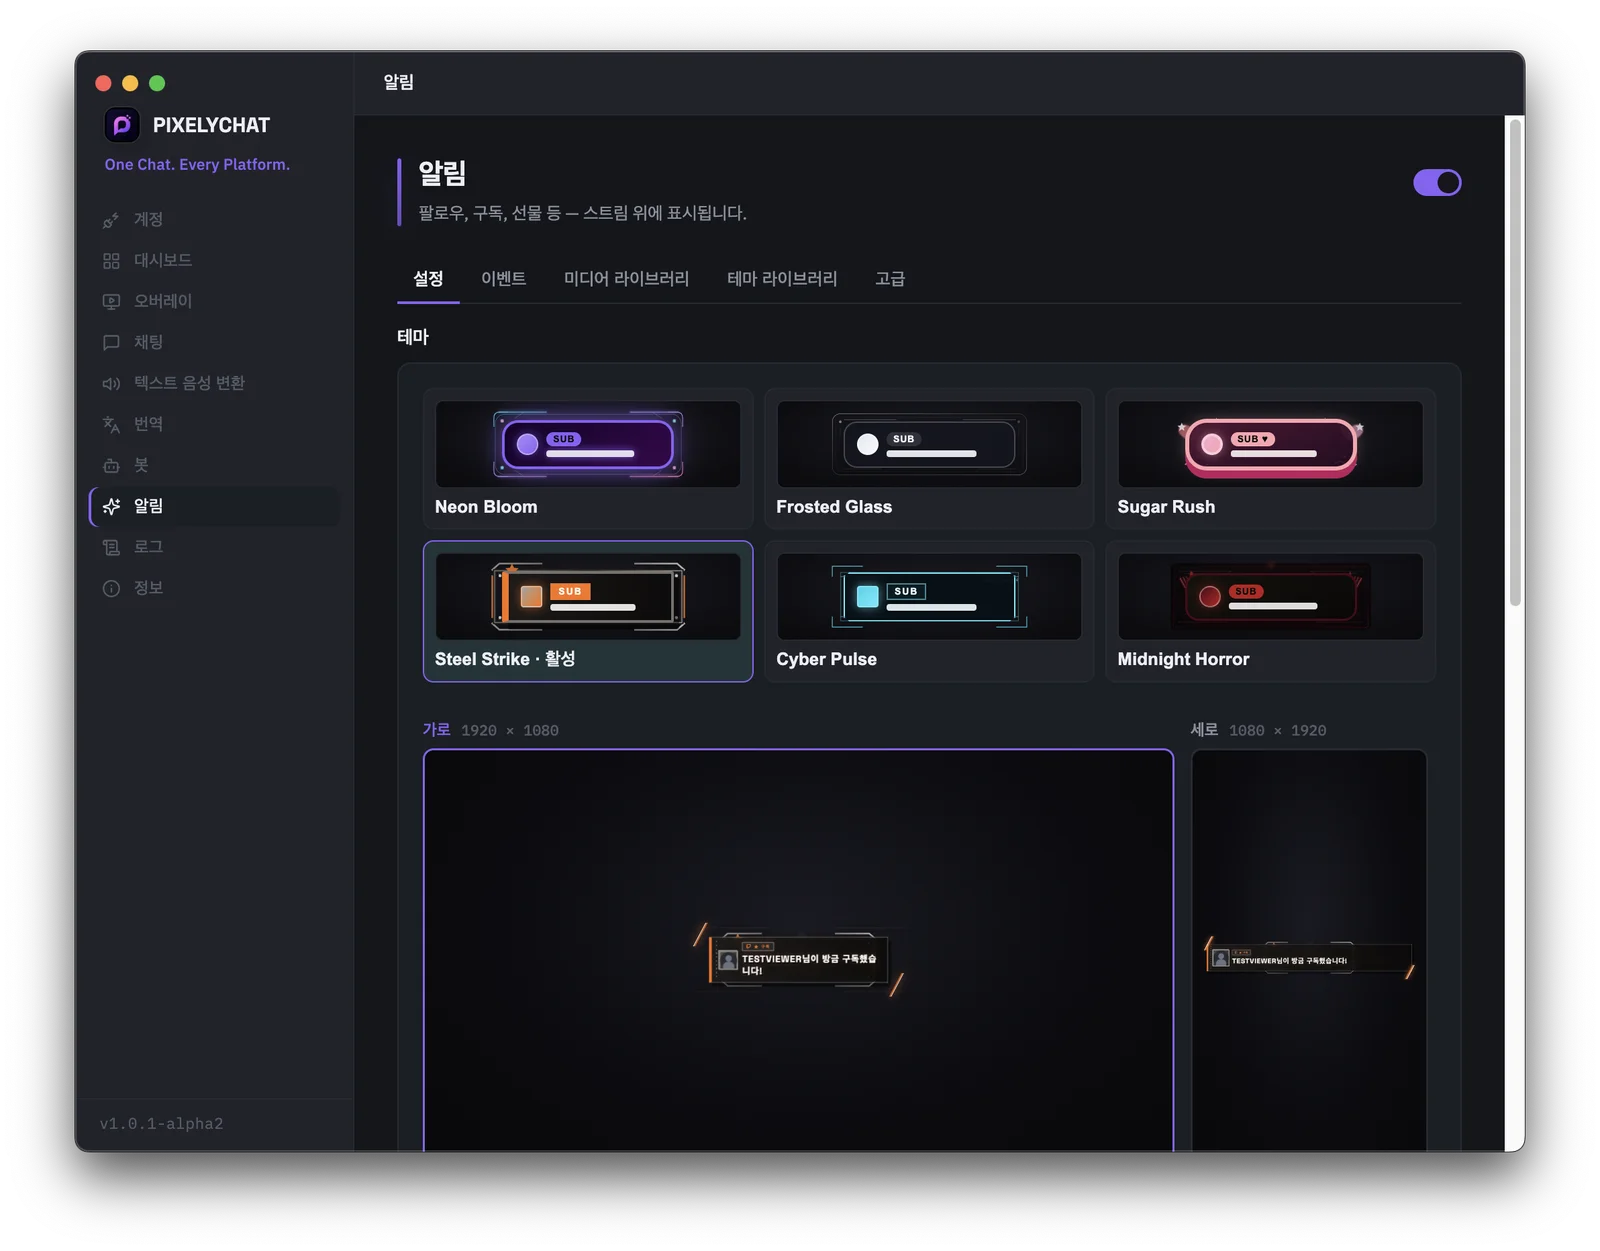Open the 로그 log icon

(x=111, y=548)
